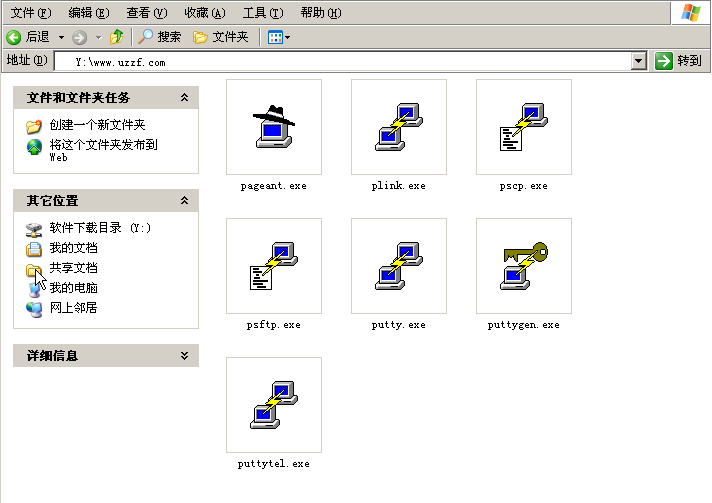
Task: Click the publish to Web globe icon
Action: pos(34,147)
